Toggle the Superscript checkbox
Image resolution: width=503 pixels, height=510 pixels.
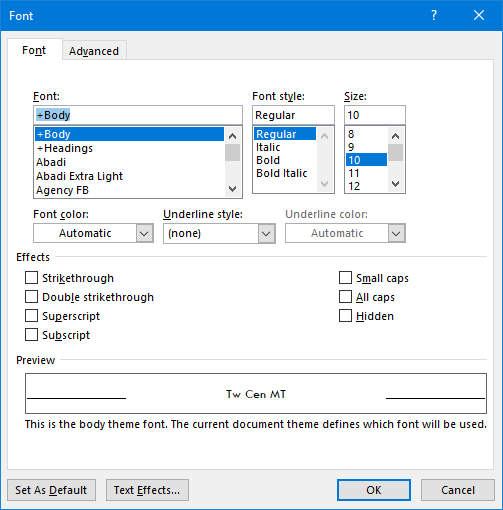(31, 316)
